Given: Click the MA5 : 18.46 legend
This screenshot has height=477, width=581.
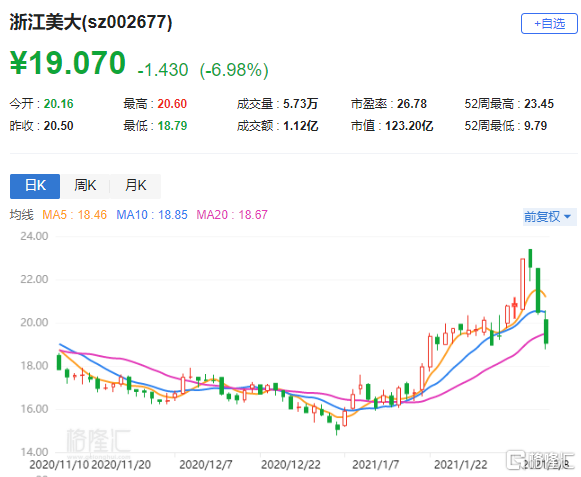Looking at the screenshot, I should pos(74,215).
